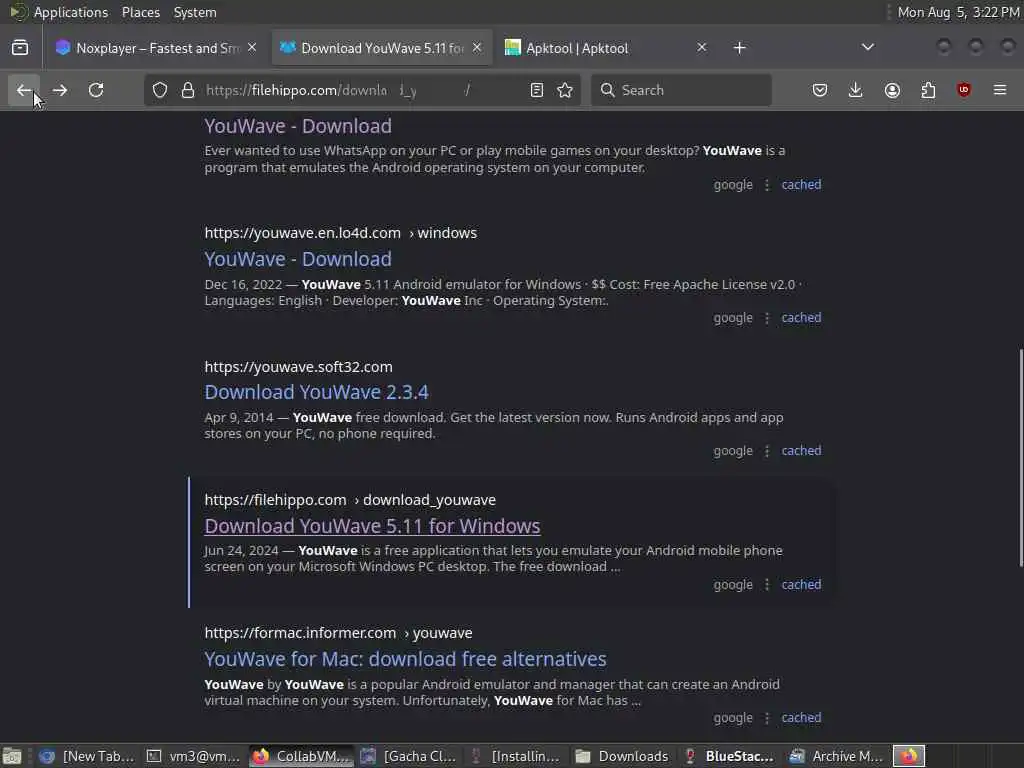Screen dimensions: 1024x768
Task: Open more options dots for formac.informer result
Action: click(x=767, y=718)
